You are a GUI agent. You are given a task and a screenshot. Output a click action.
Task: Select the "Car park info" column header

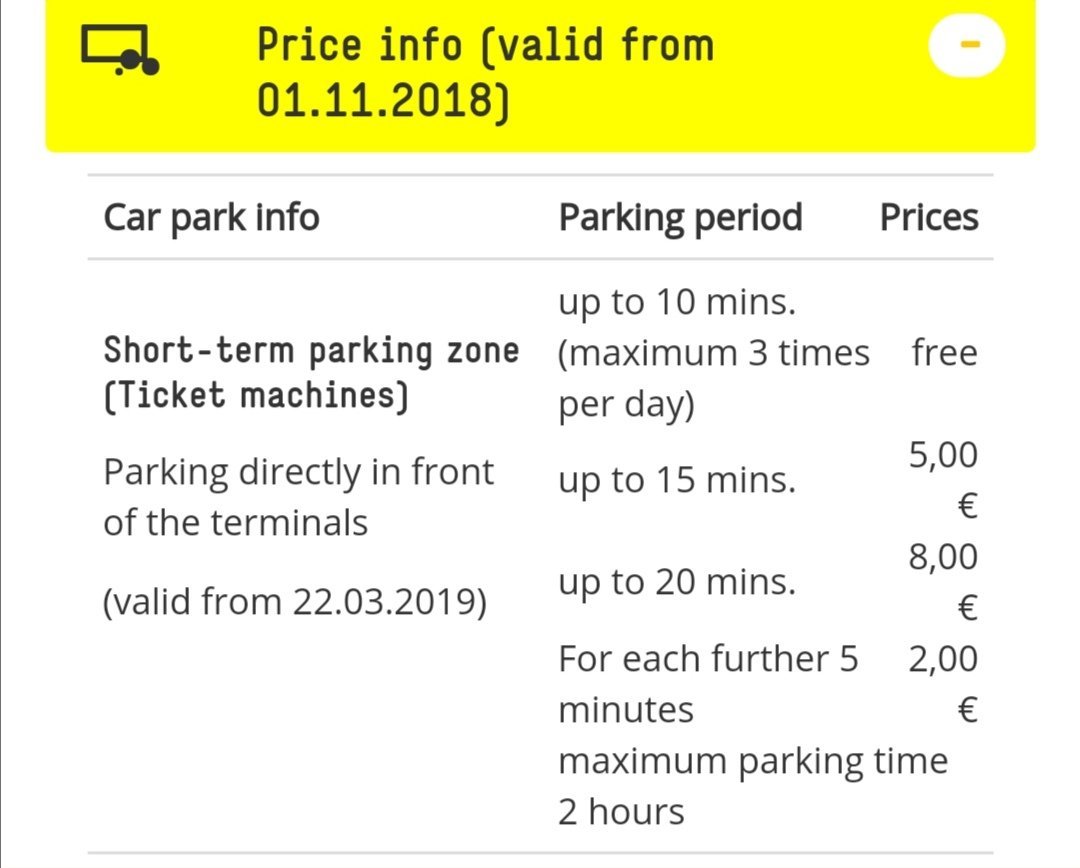211,217
